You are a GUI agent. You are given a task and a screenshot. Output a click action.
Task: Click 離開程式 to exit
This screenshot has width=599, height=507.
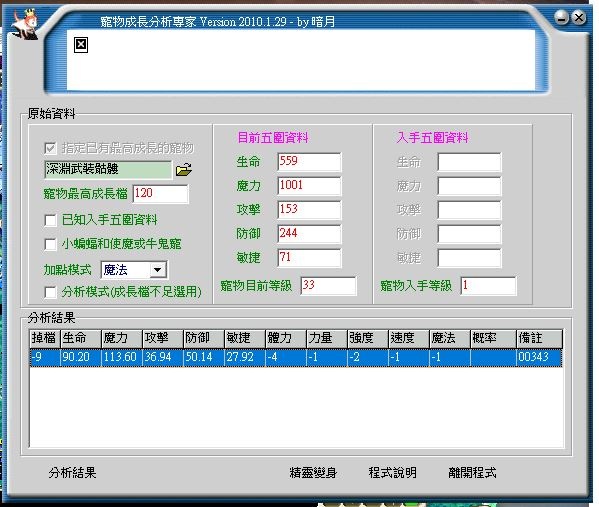[x=472, y=473]
